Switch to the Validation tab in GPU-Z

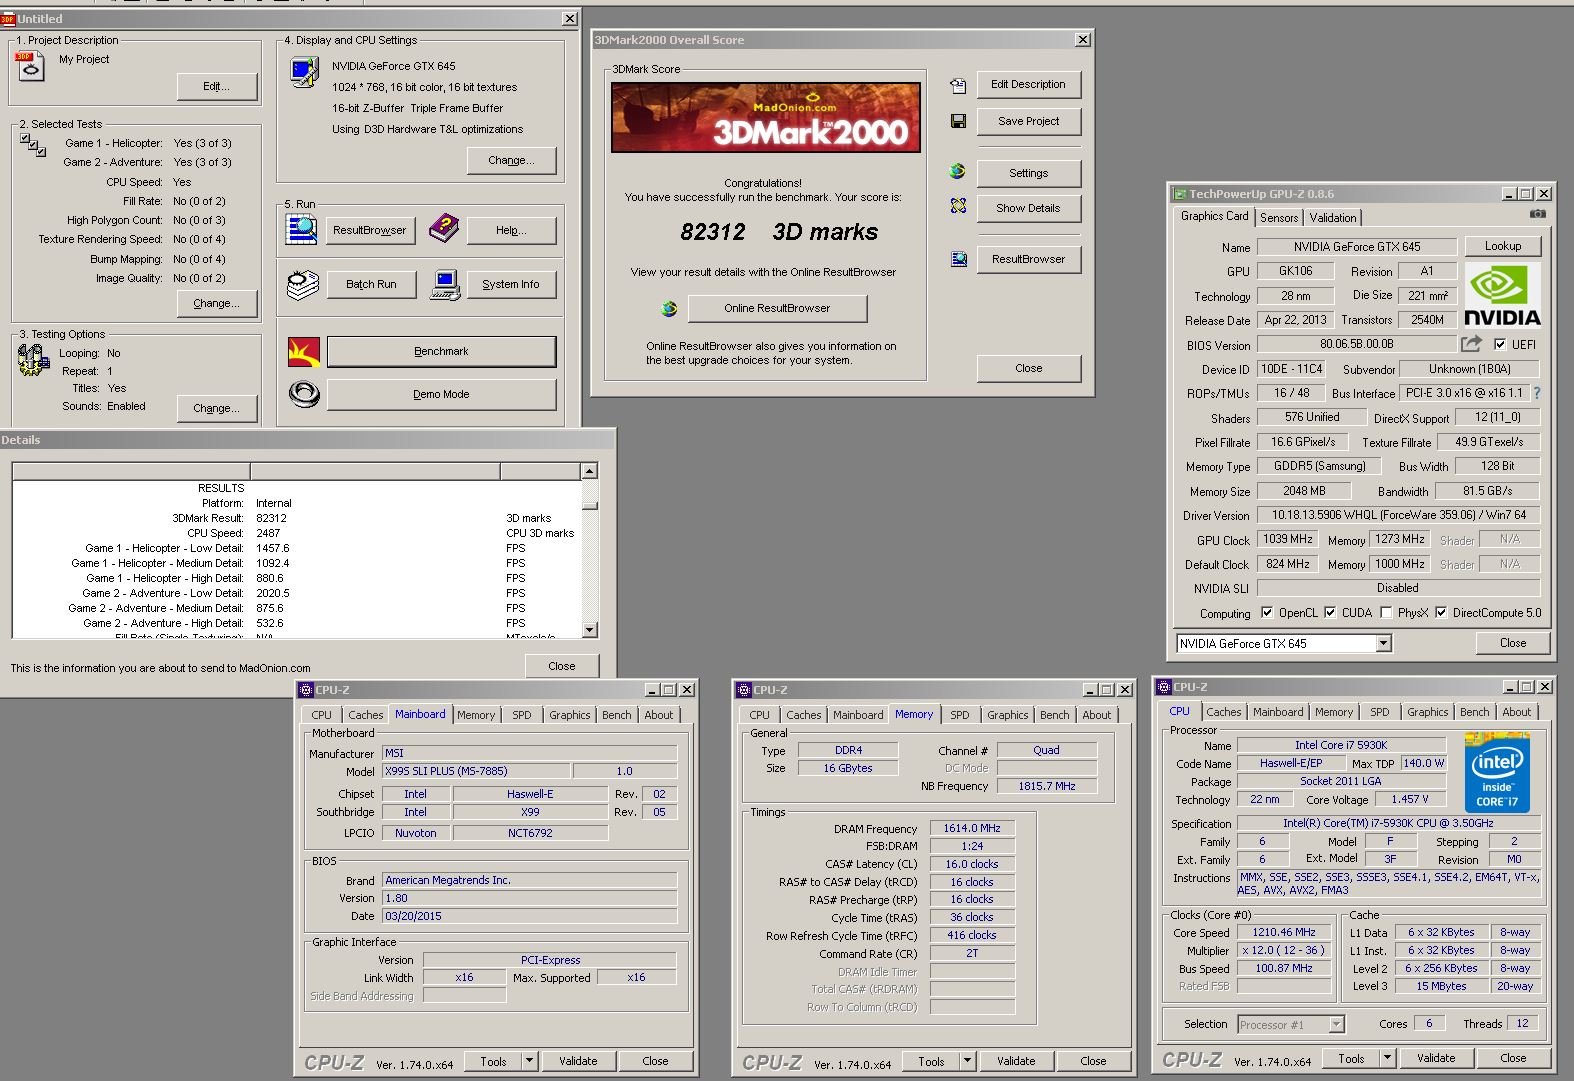[1333, 218]
